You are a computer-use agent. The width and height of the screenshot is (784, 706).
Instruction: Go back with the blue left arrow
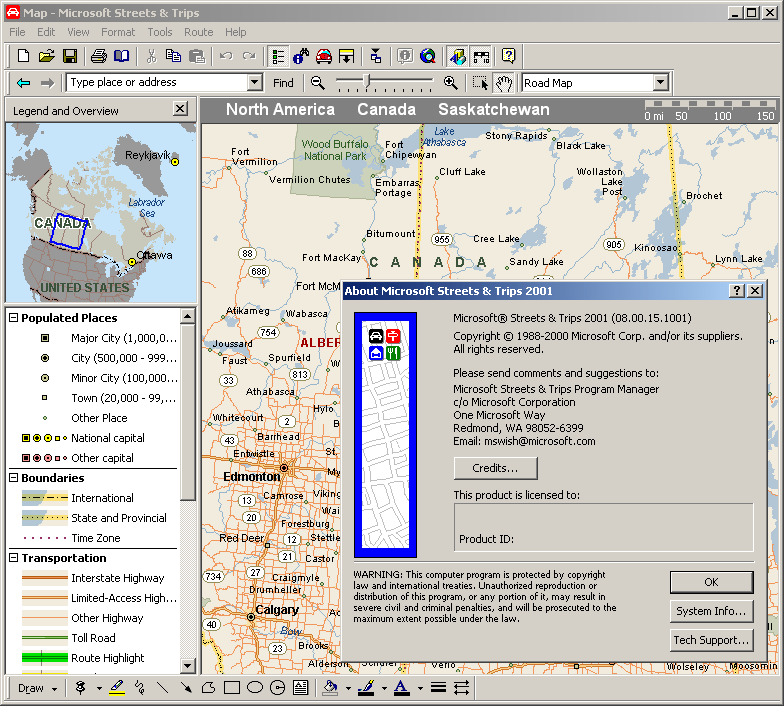[24, 83]
